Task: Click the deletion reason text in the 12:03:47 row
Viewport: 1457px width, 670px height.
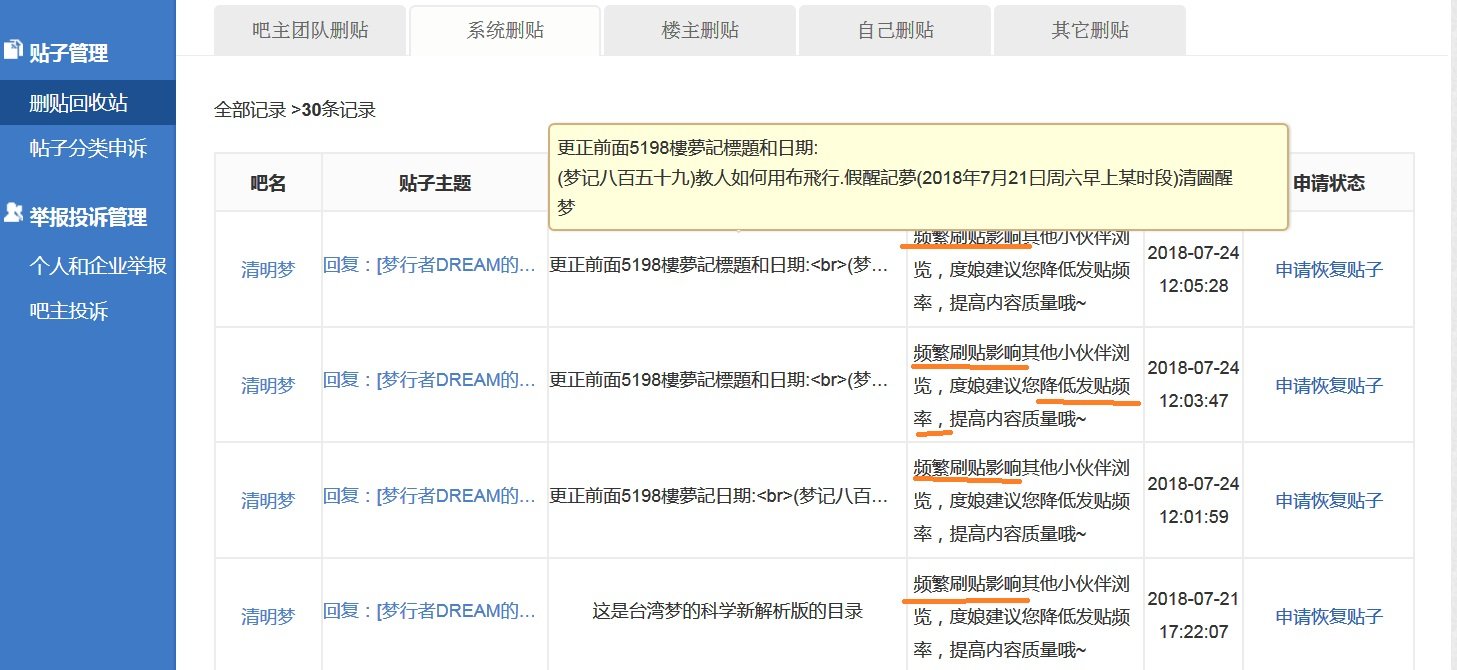Action: (1023, 386)
